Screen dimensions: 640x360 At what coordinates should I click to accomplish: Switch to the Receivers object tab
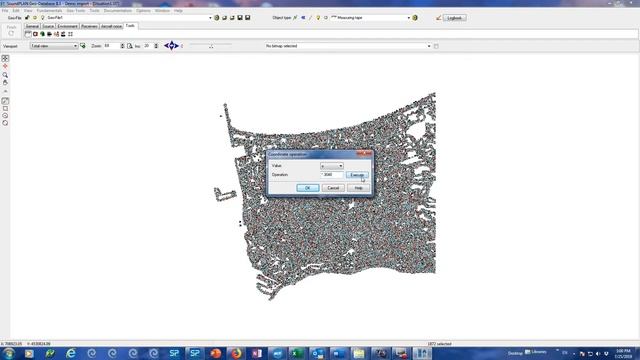(x=89, y=26)
